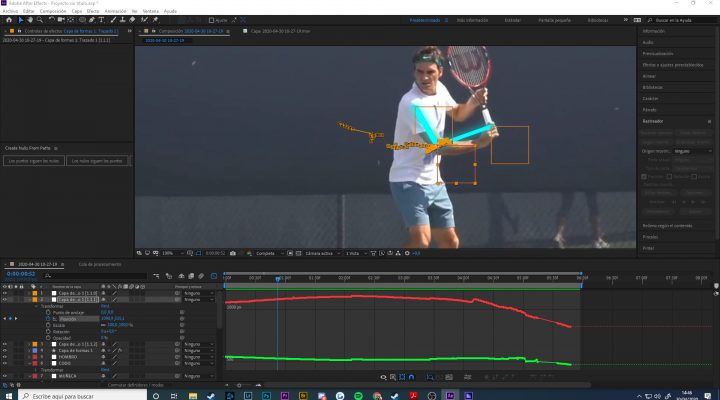Image resolution: width=720 pixels, height=400 pixels.
Task: Open parent dropdown for the HOMBRO layer
Action: 198,357
